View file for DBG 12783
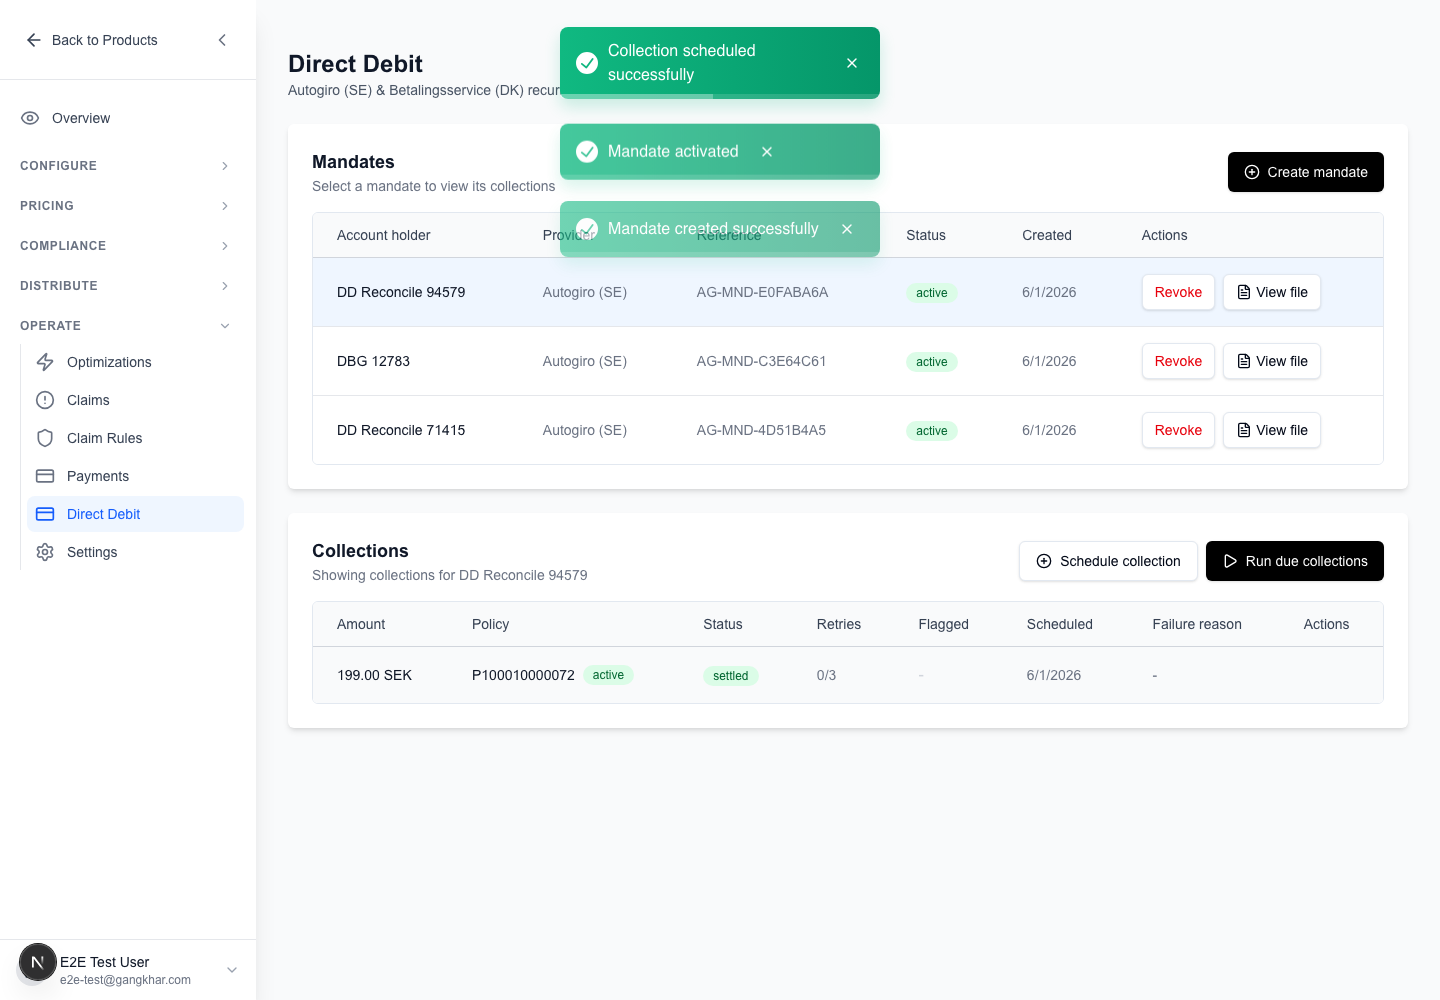The height and width of the screenshot is (1000, 1440). point(1272,361)
